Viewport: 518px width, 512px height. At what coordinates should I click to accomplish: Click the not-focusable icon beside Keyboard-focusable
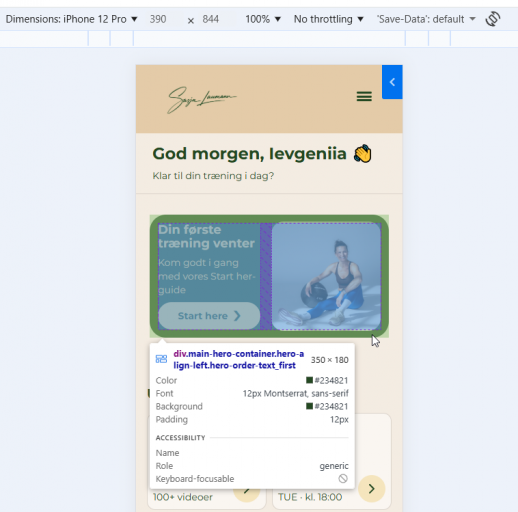343,479
